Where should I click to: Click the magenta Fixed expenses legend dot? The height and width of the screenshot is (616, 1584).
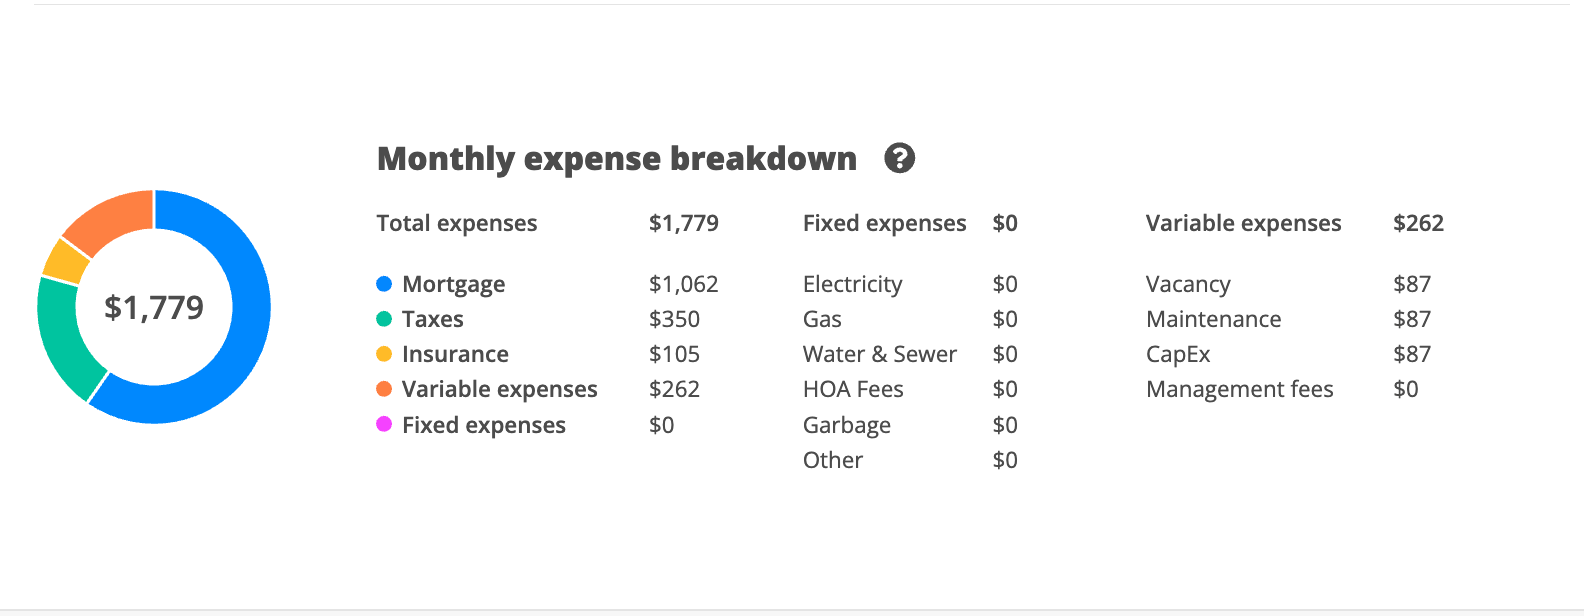coord(384,425)
